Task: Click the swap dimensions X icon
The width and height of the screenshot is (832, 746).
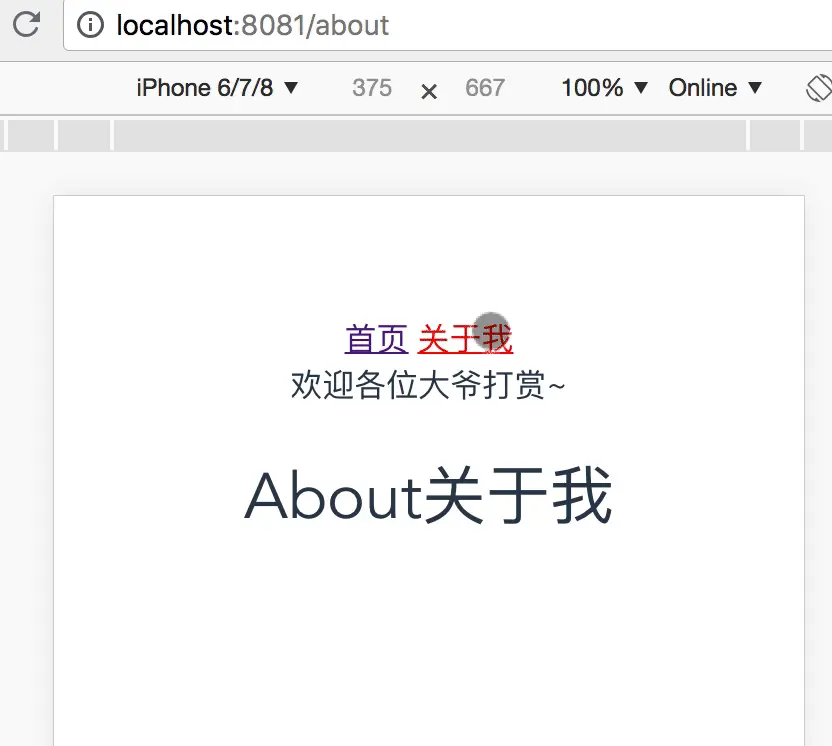Action: point(428,90)
